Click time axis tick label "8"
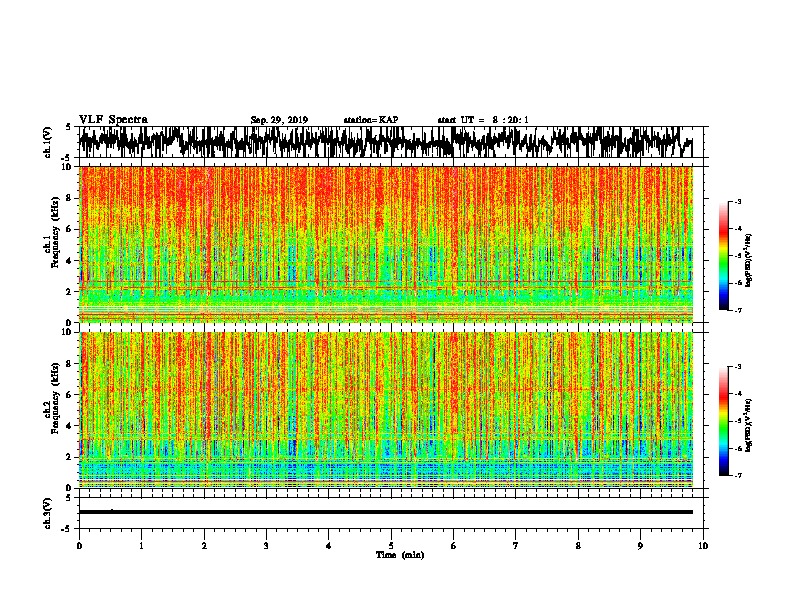The image size is (792, 612). click(578, 546)
